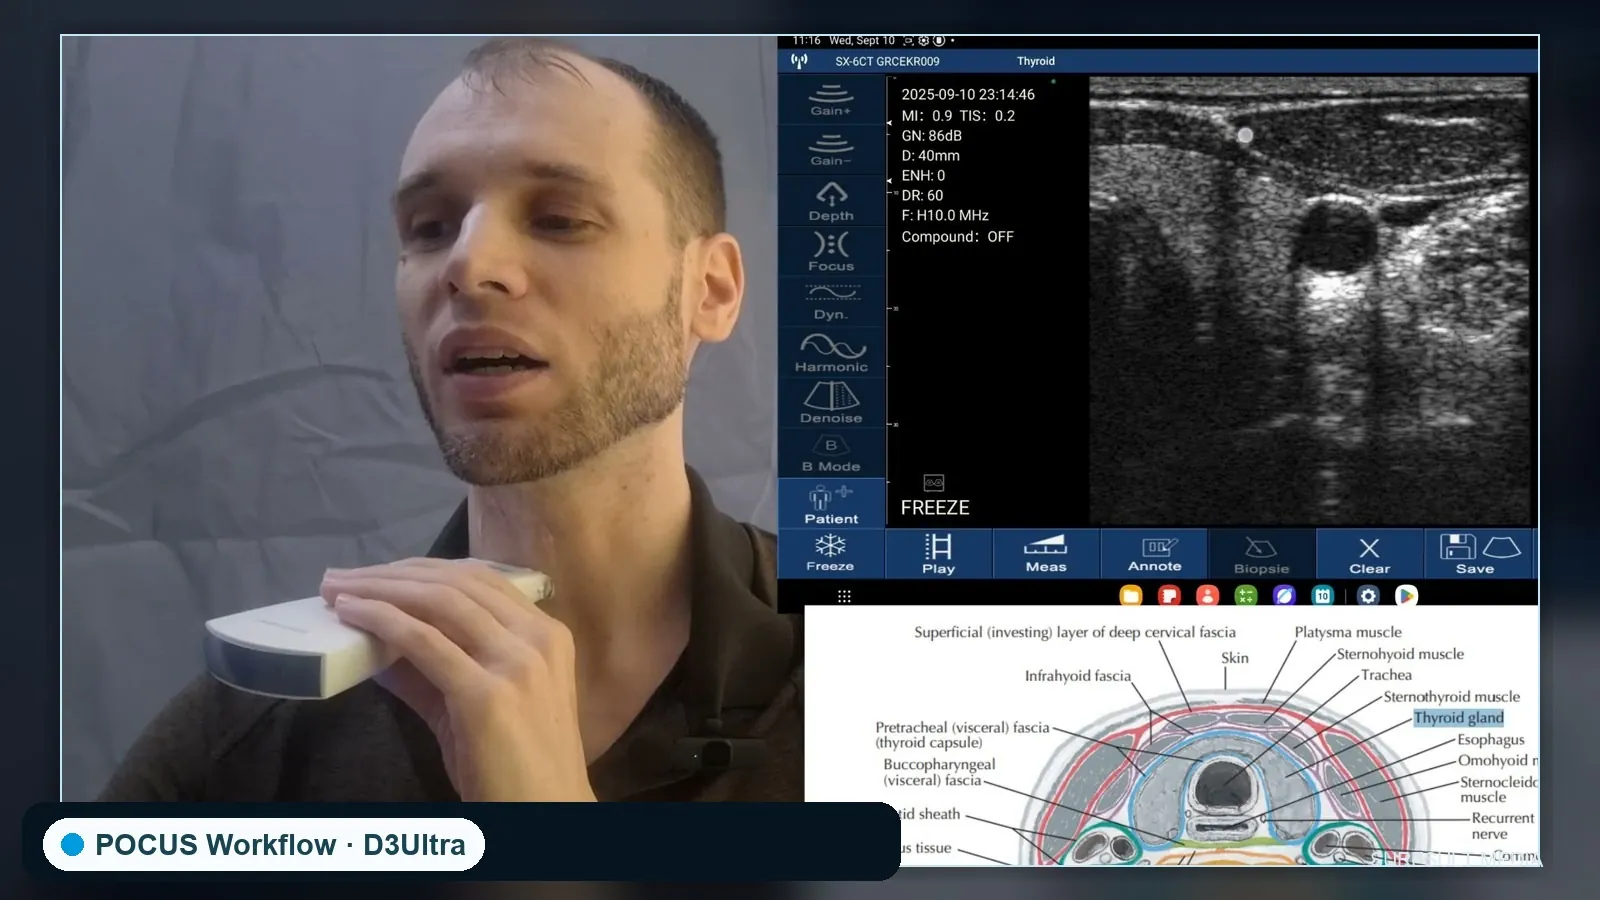This screenshot has height=900, width=1600.
Task: Adjust the scan Depth control
Action: tap(831, 201)
